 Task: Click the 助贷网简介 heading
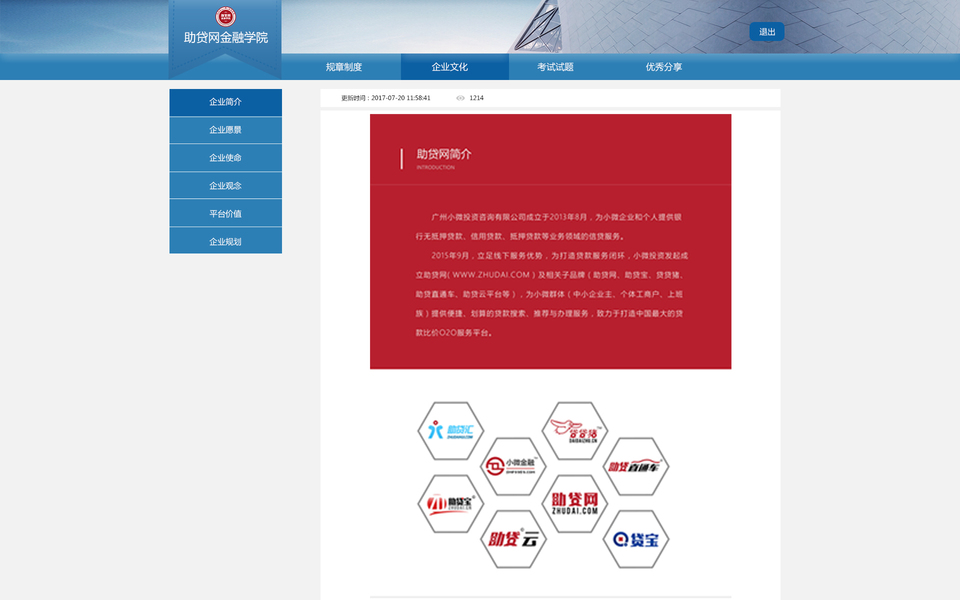[444, 154]
